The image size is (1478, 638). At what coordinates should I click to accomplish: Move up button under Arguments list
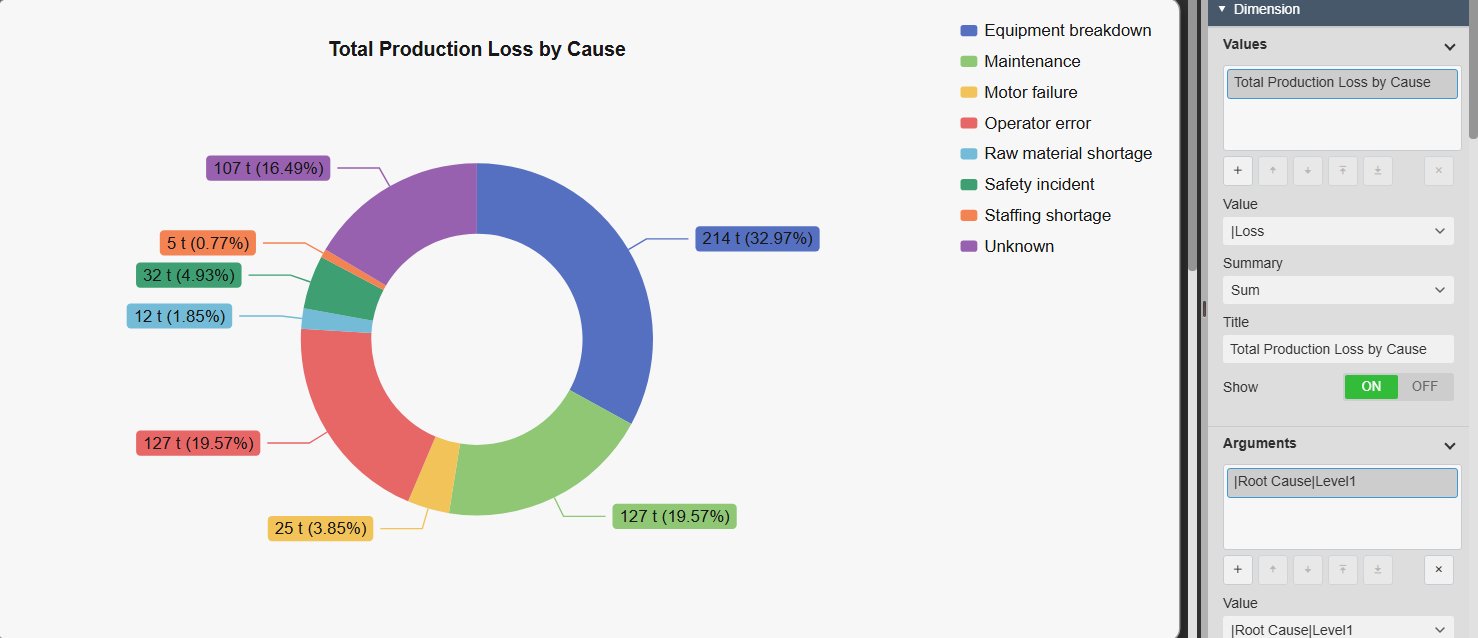[1272, 570]
